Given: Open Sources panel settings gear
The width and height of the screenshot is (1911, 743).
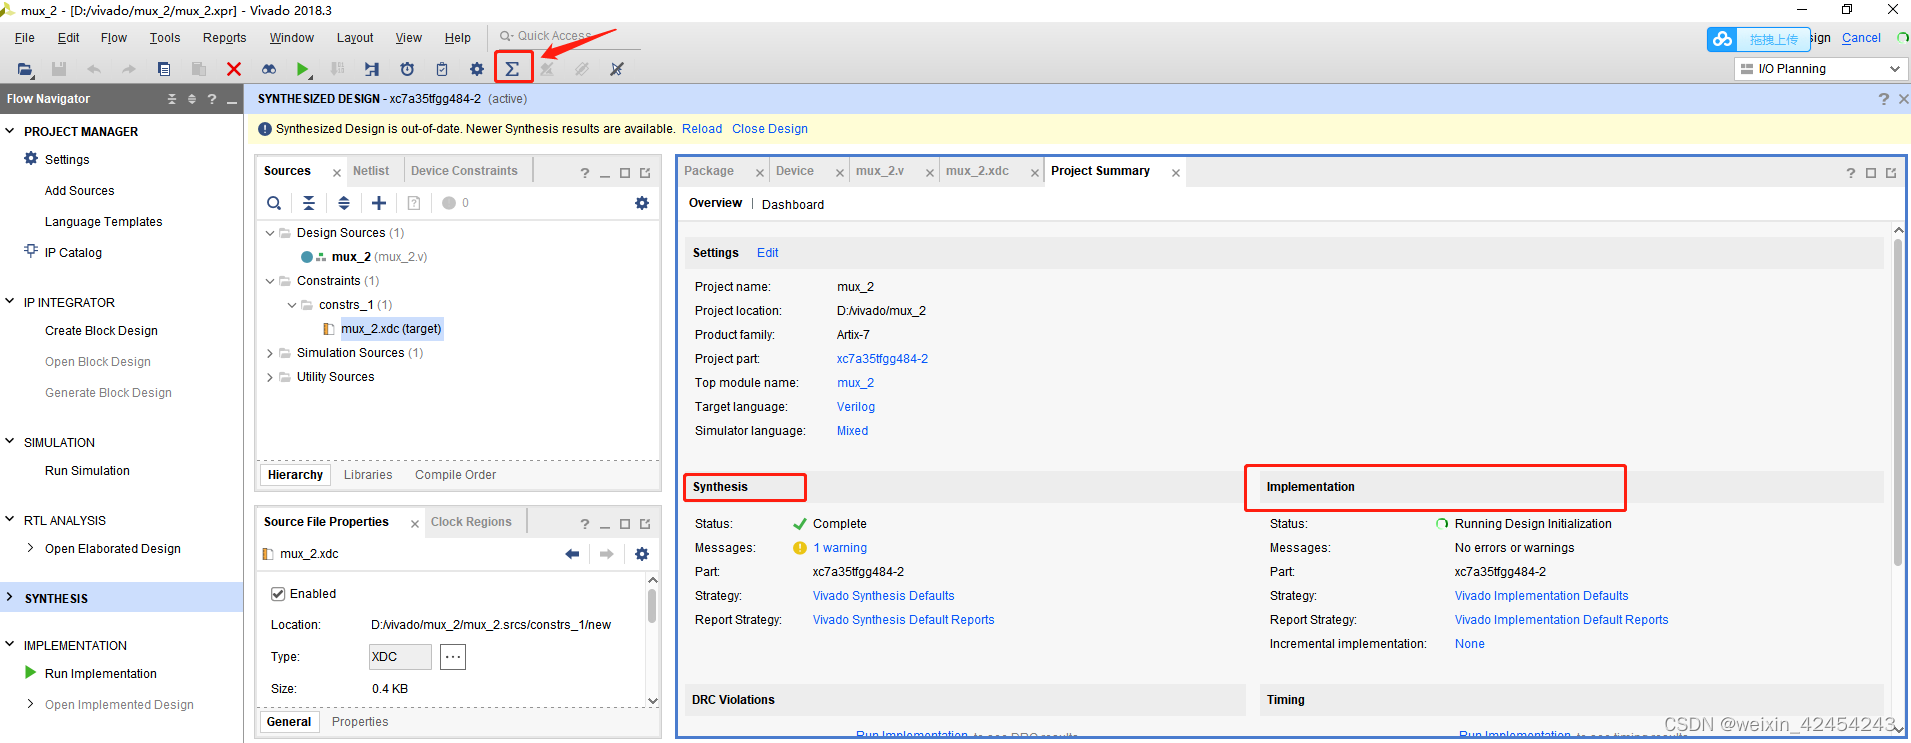Looking at the screenshot, I should pyautogui.click(x=642, y=203).
